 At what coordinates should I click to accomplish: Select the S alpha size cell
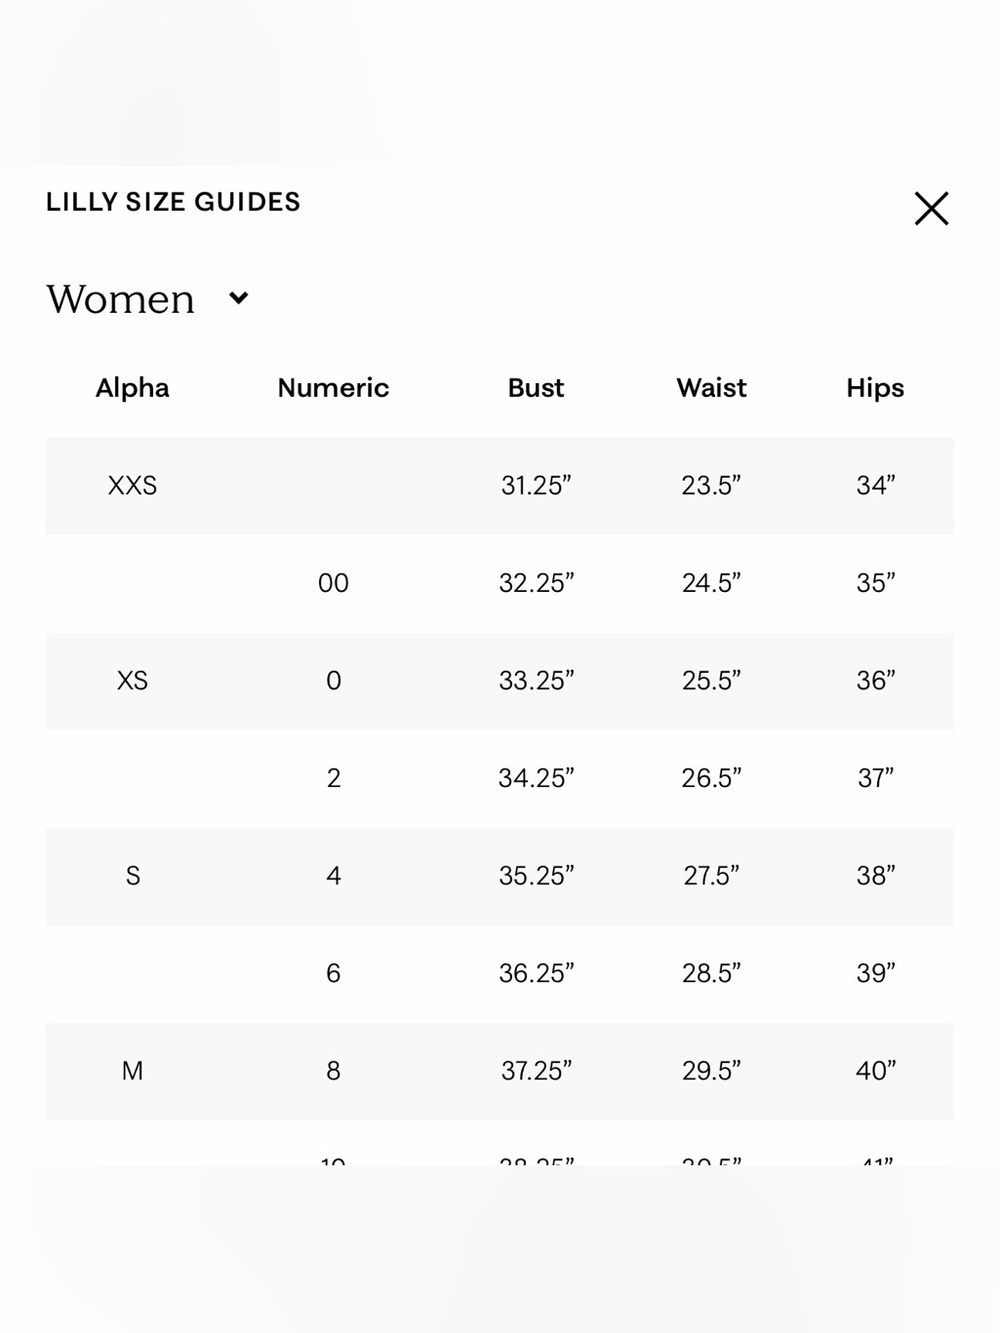tap(132, 876)
